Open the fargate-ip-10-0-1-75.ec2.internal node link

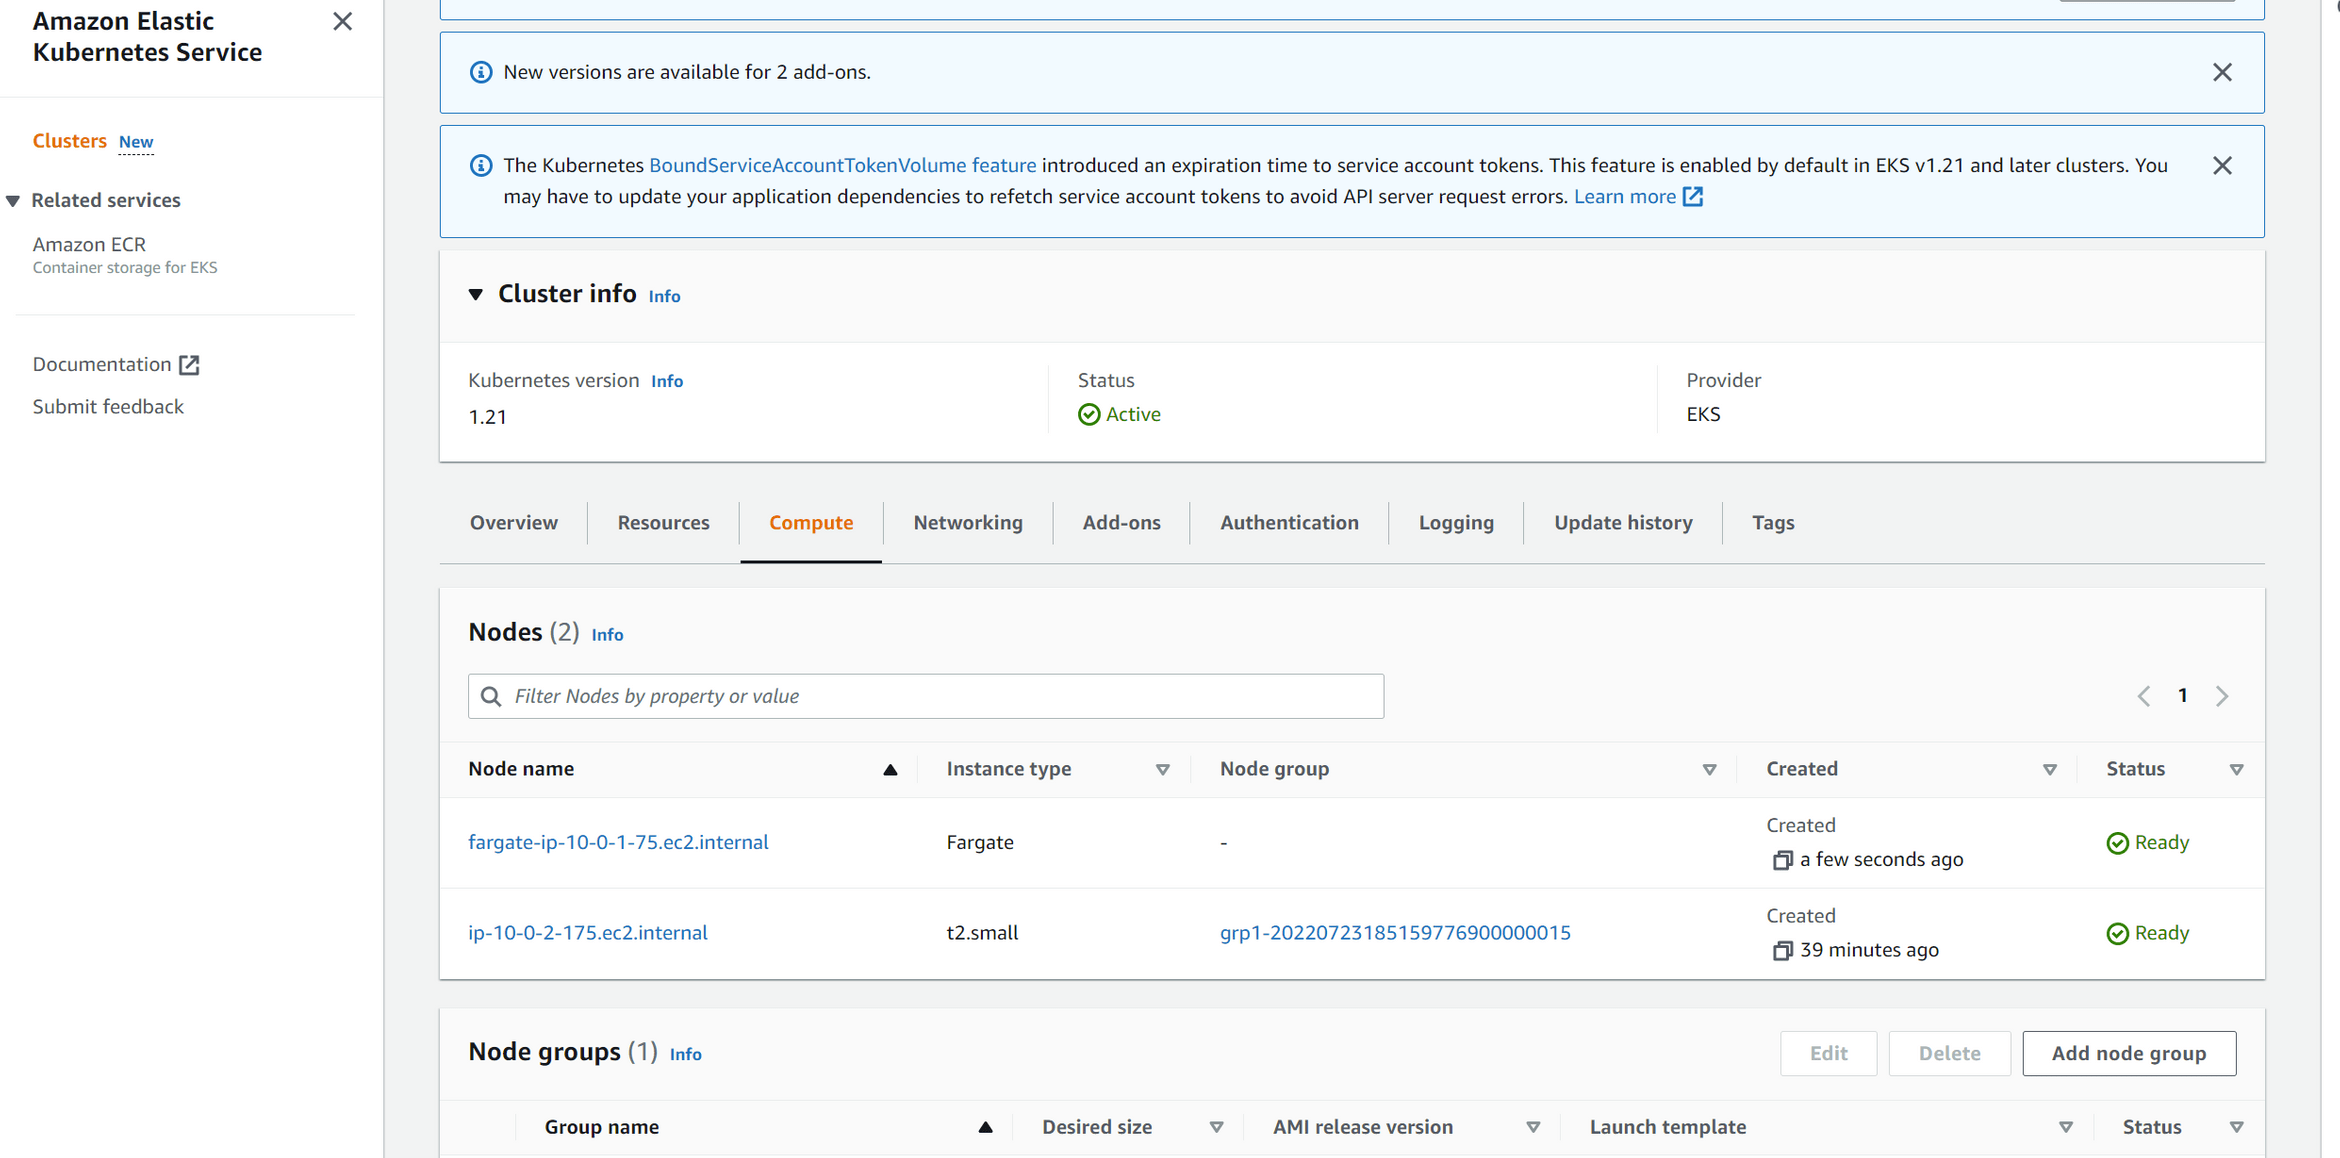point(618,842)
